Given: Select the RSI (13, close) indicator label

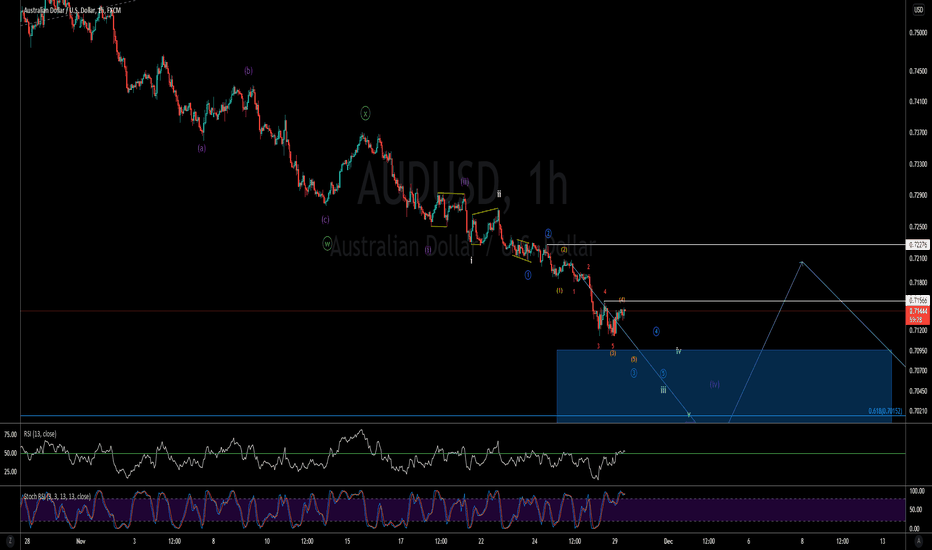Looking at the screenshot, I should pyautogui.click(x=40, y=434).
